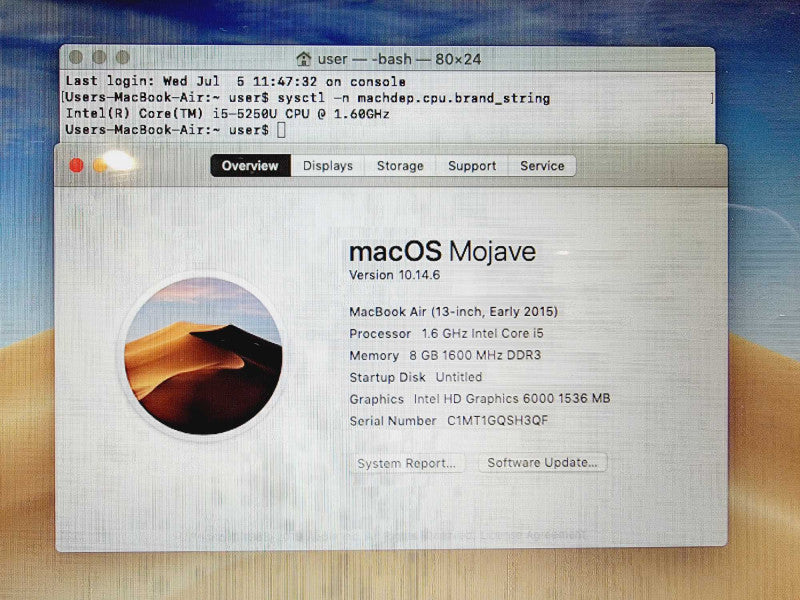Click the Terminal window zoom button
Image resolution: width=800 pixels, height=600 pixels.
[x=122, y=57]
